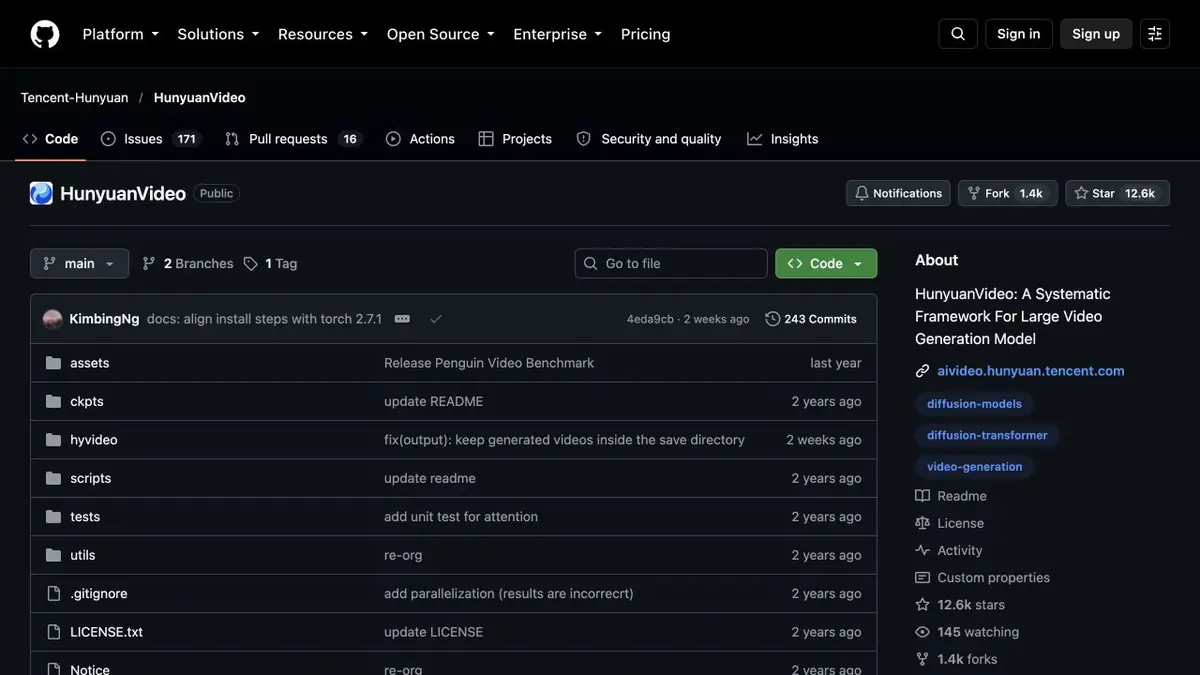Open the aivideo.hunyuan.tencent.com website link
The image size is (1200, 675).
1031,371
